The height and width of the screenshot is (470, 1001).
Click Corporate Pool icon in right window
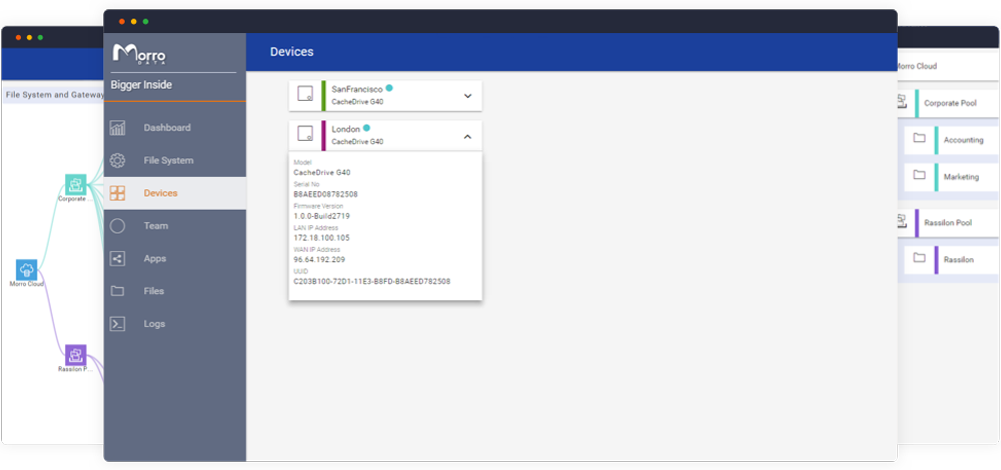[x=901, y=101]
